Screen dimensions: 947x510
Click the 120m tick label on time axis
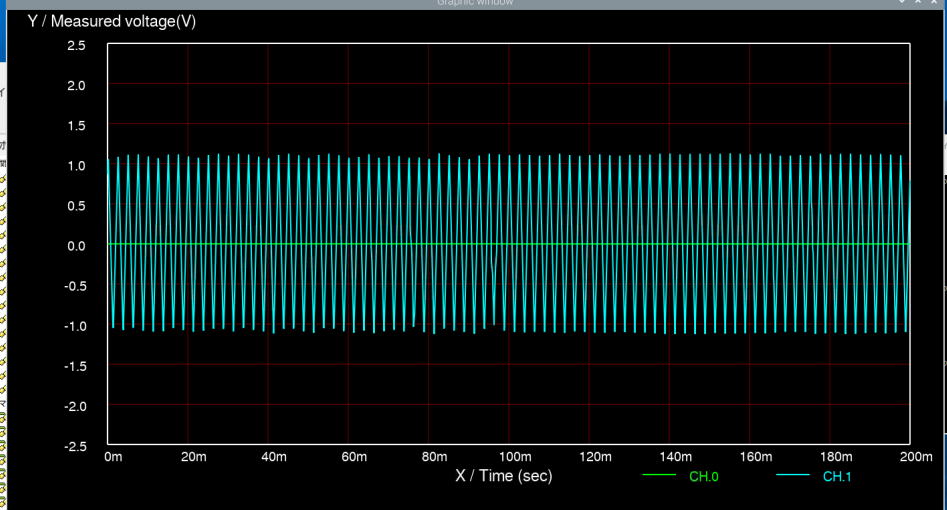[595, 457]
